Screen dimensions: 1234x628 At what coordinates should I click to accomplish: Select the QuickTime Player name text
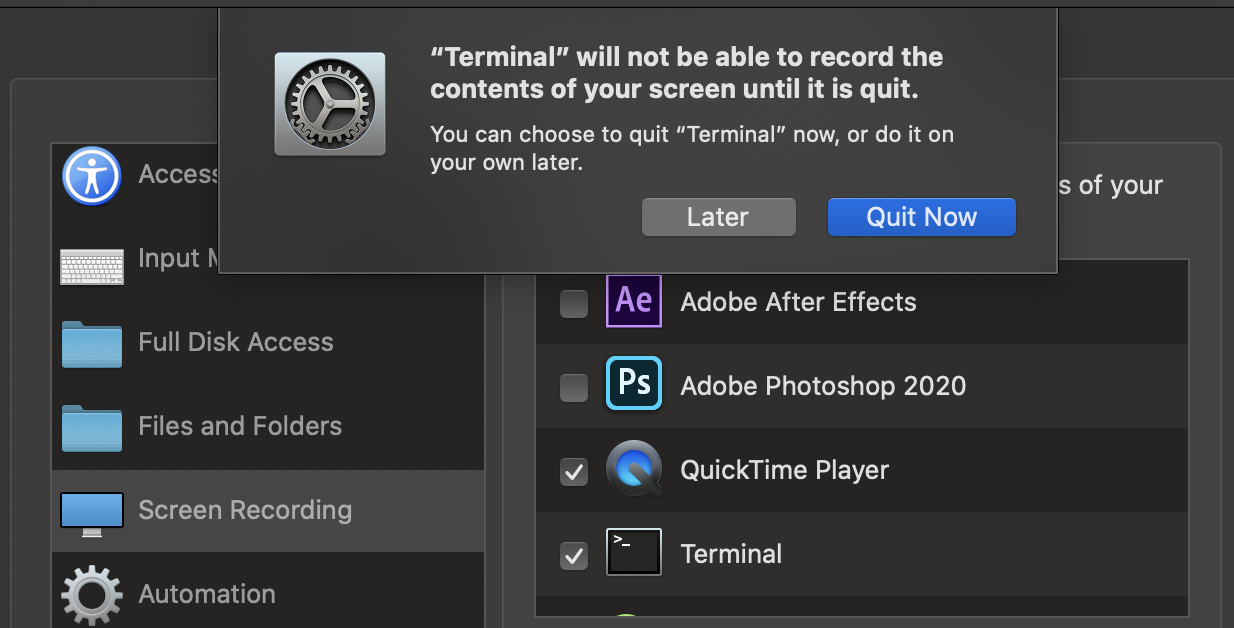(784, 470)
